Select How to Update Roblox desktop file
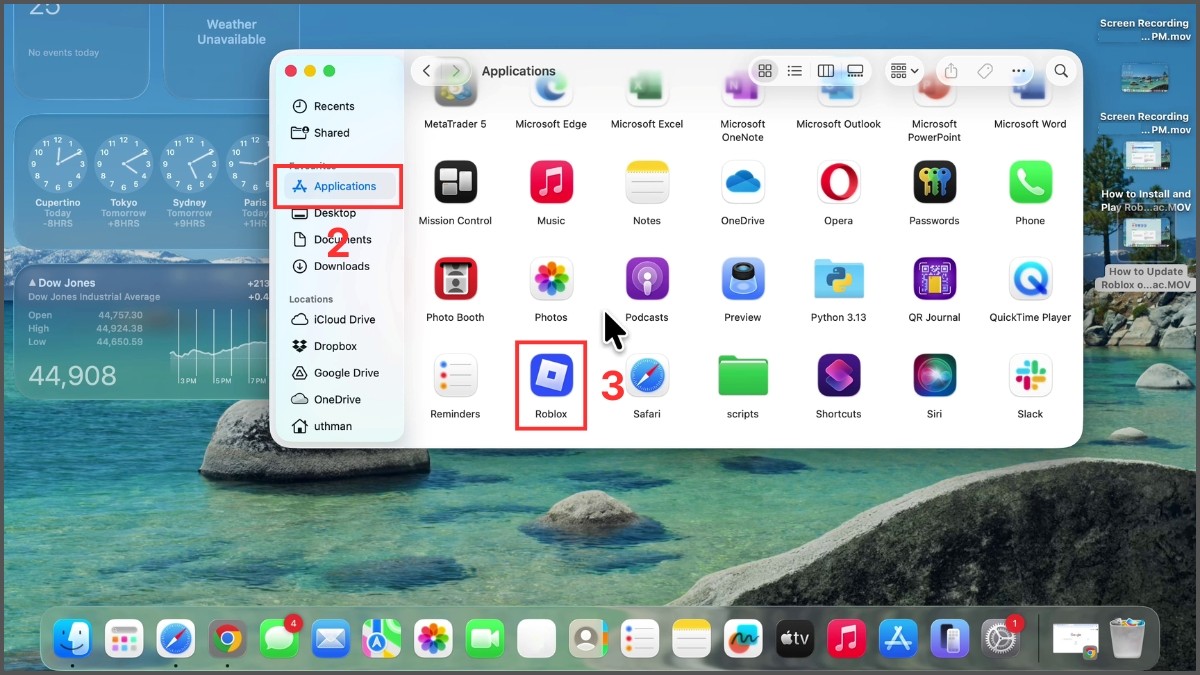The height and width of the screenshot is (675, 1200). click(1145, 256)
